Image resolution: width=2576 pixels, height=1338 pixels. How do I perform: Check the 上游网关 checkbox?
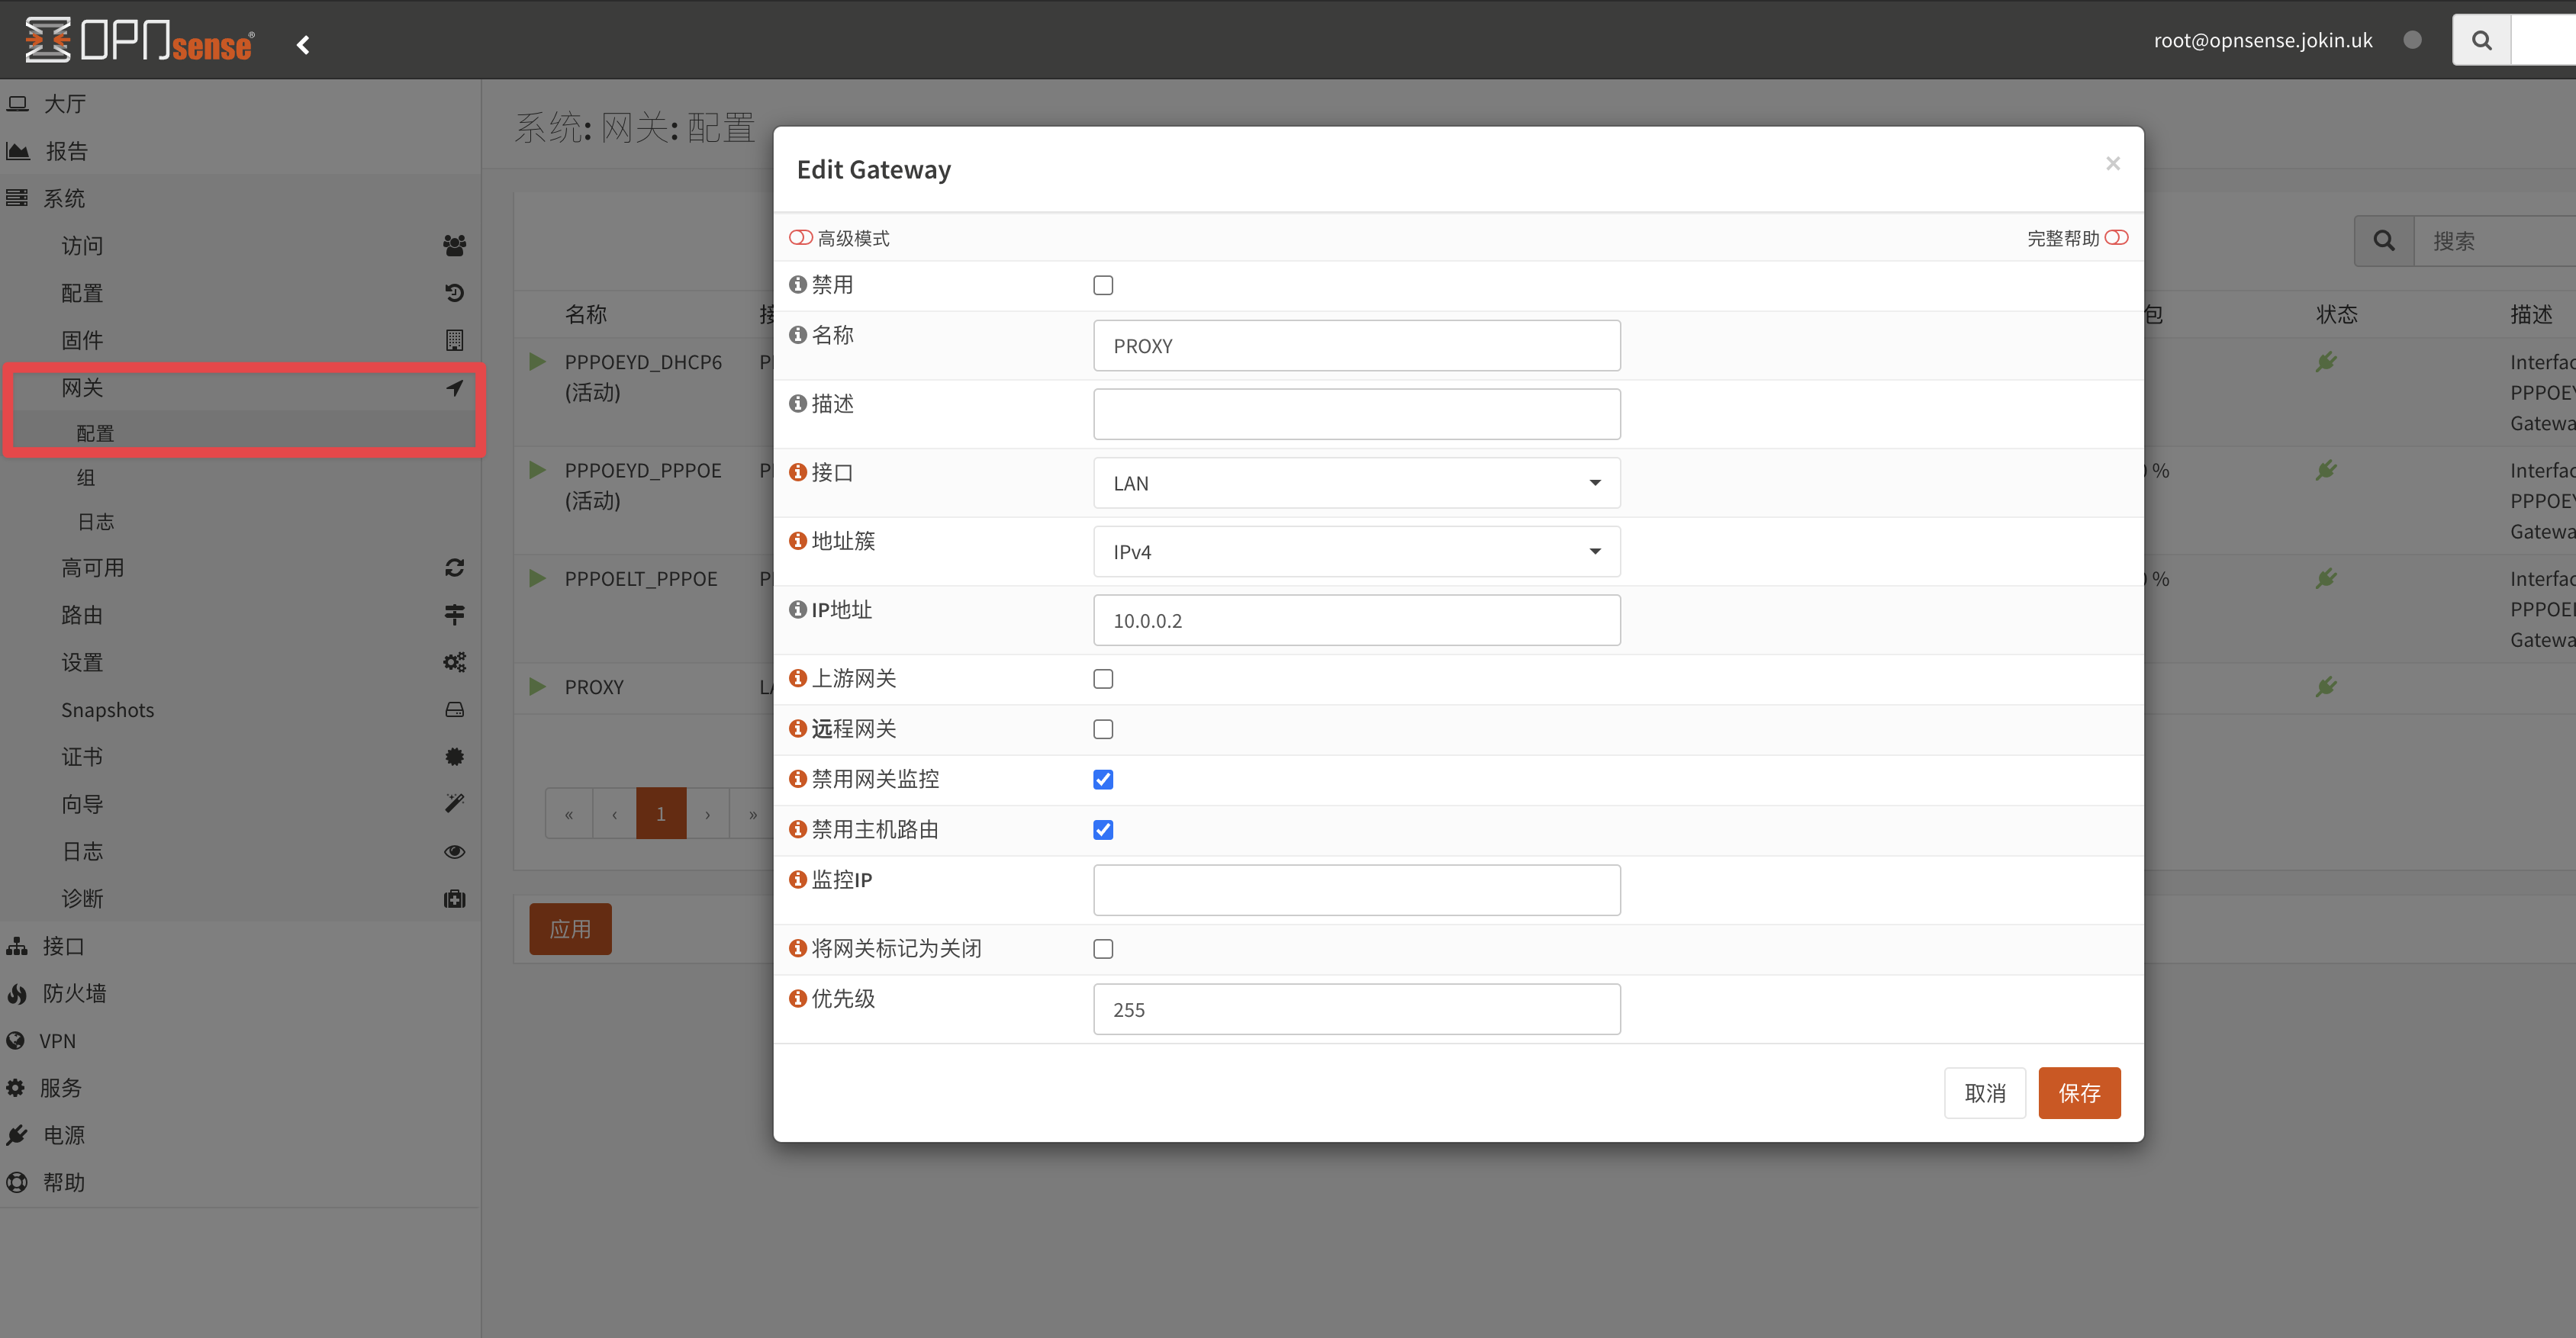(x=1103, y=679)
